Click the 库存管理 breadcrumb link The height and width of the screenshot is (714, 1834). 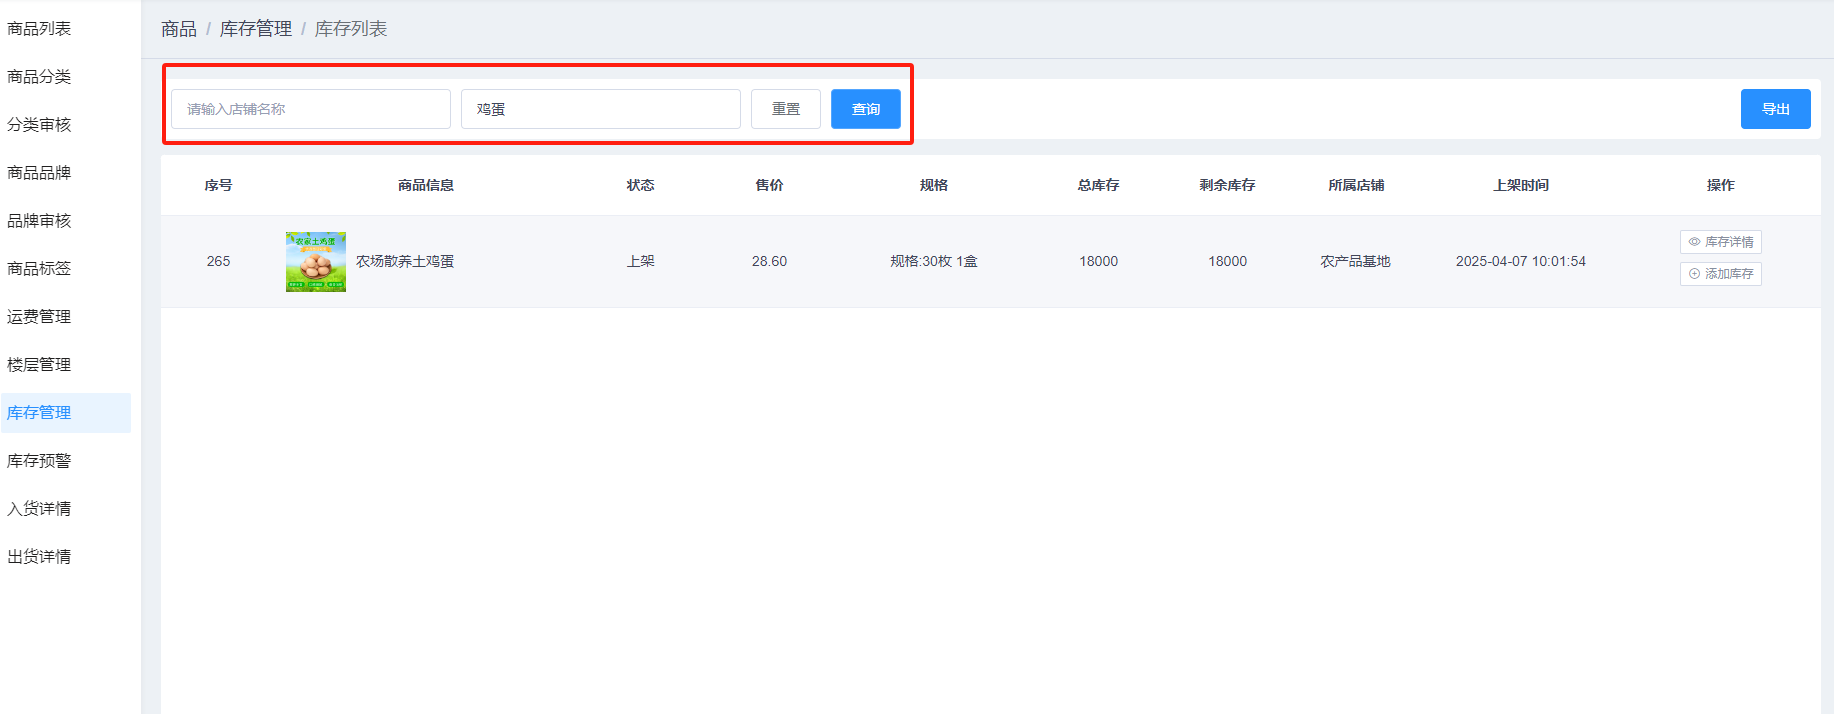[256, 29]
